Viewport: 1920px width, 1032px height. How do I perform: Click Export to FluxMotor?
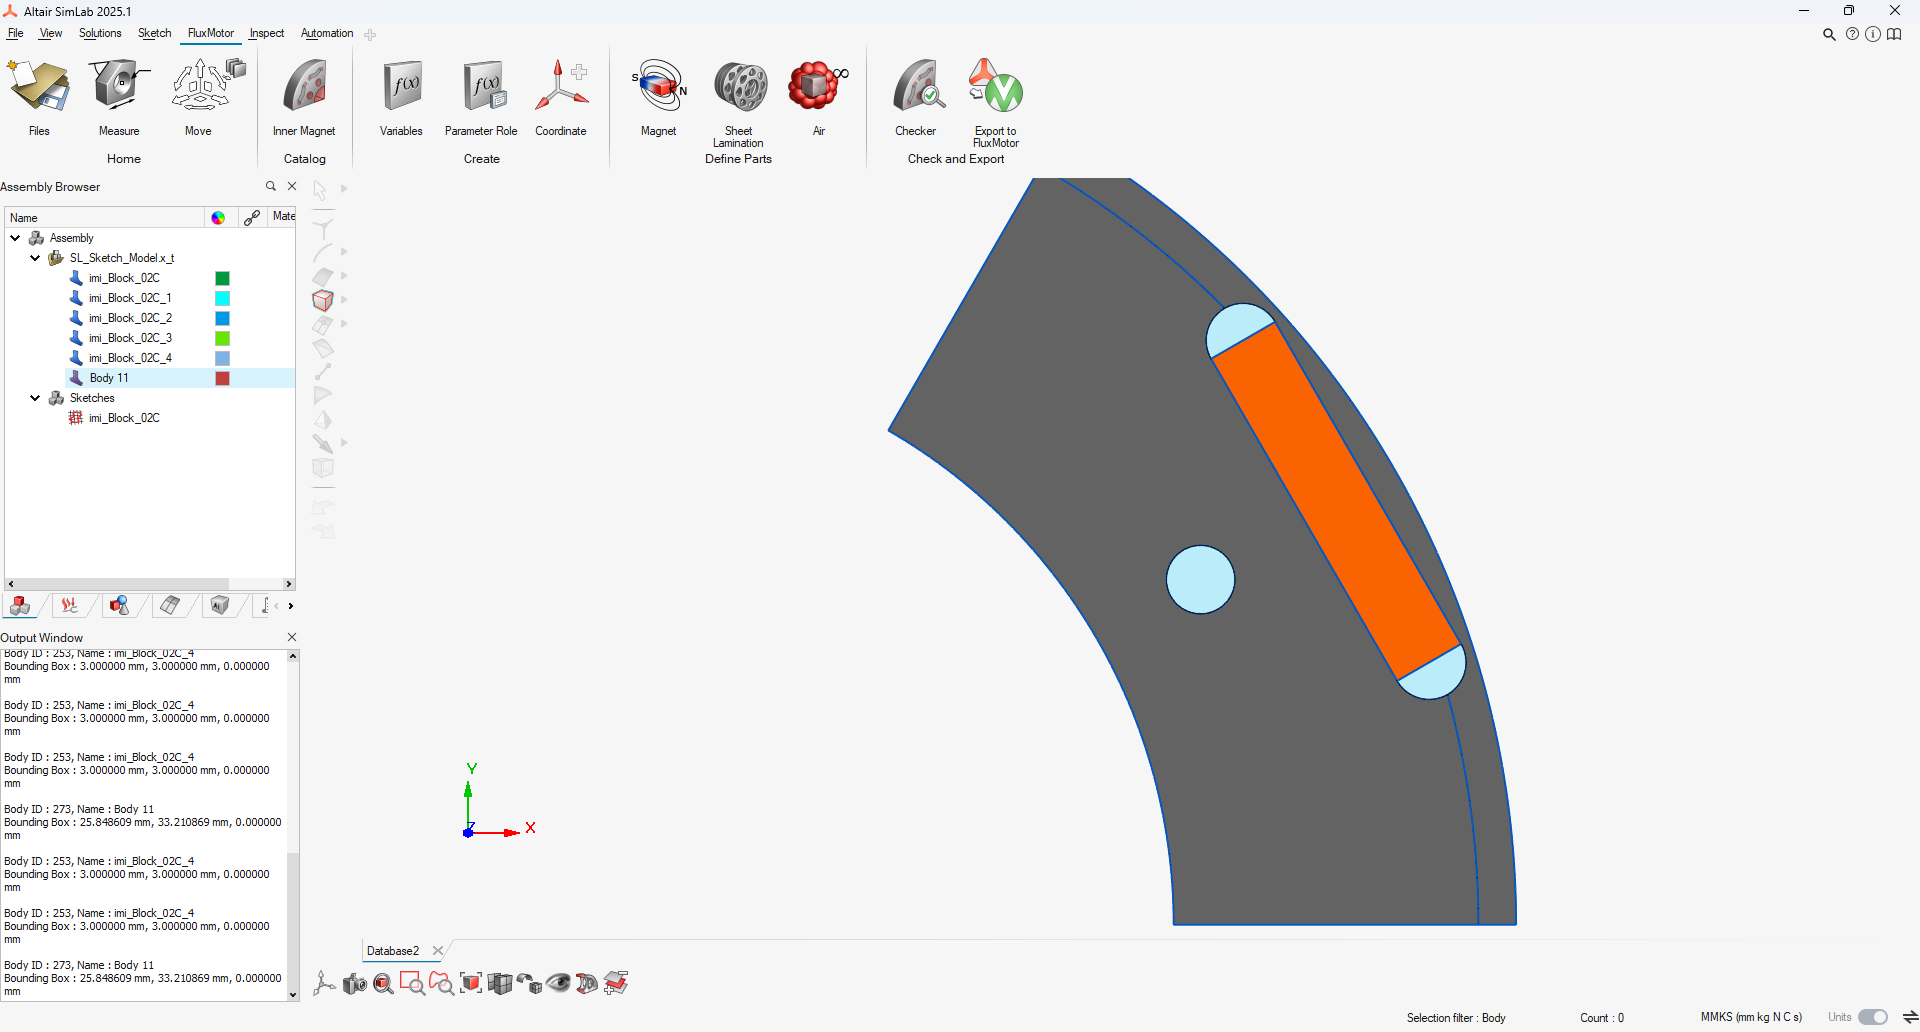tap(996, 103)
